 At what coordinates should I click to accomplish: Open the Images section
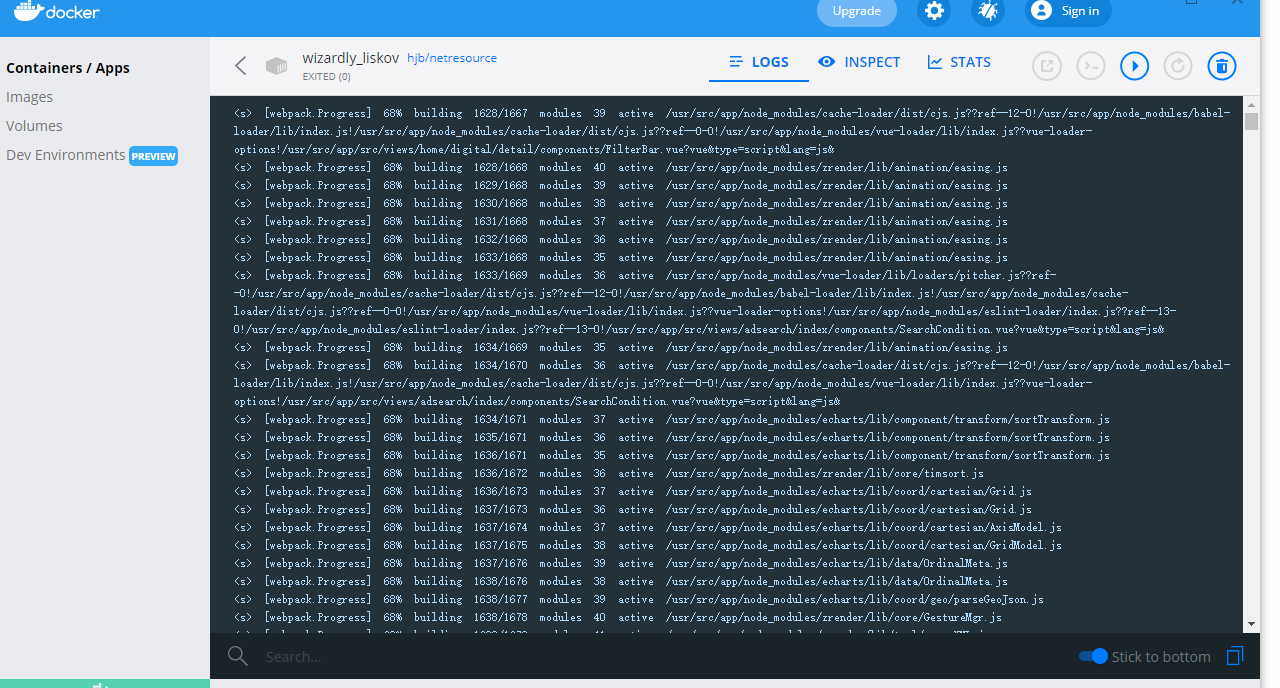click(30, 97)
